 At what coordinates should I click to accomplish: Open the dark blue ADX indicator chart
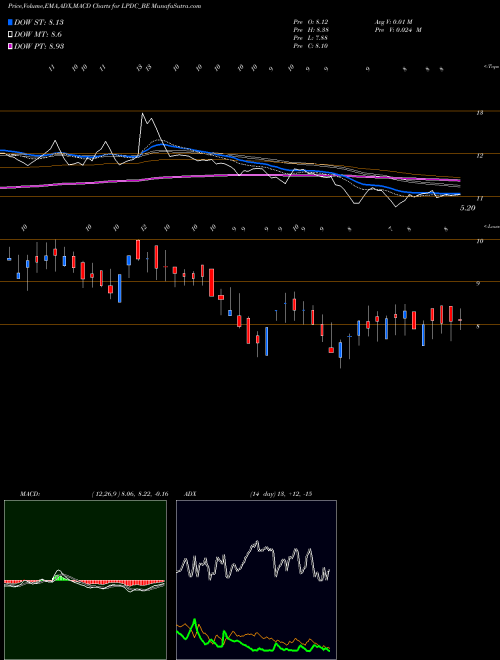pyautogui.click(x=256, y=580)
